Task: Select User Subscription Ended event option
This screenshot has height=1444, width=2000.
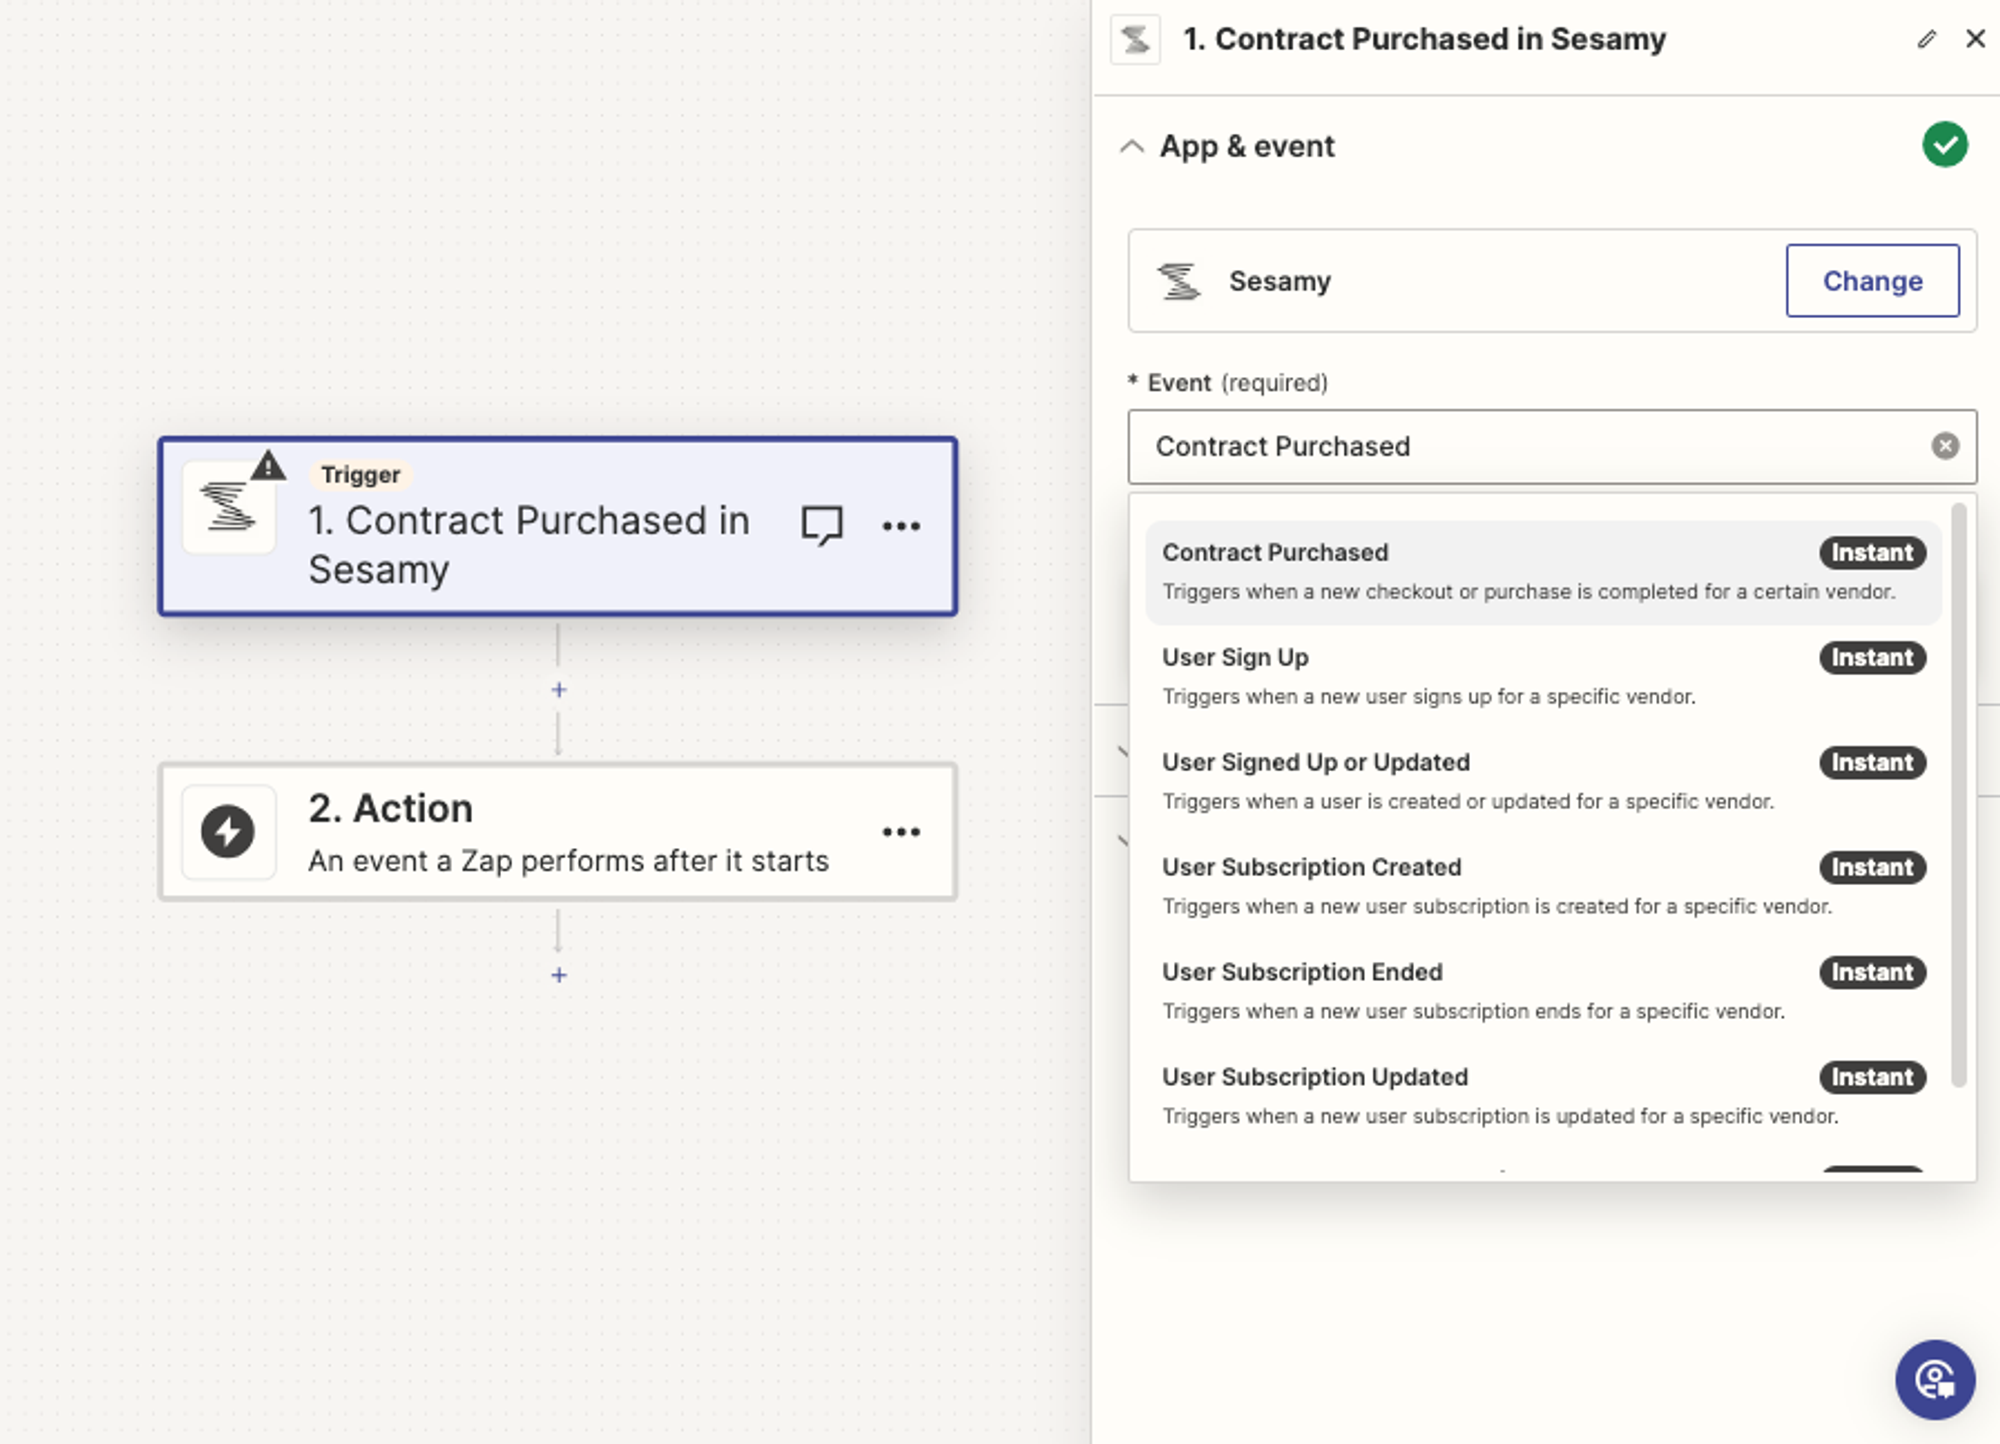Action: point(1301,972)
